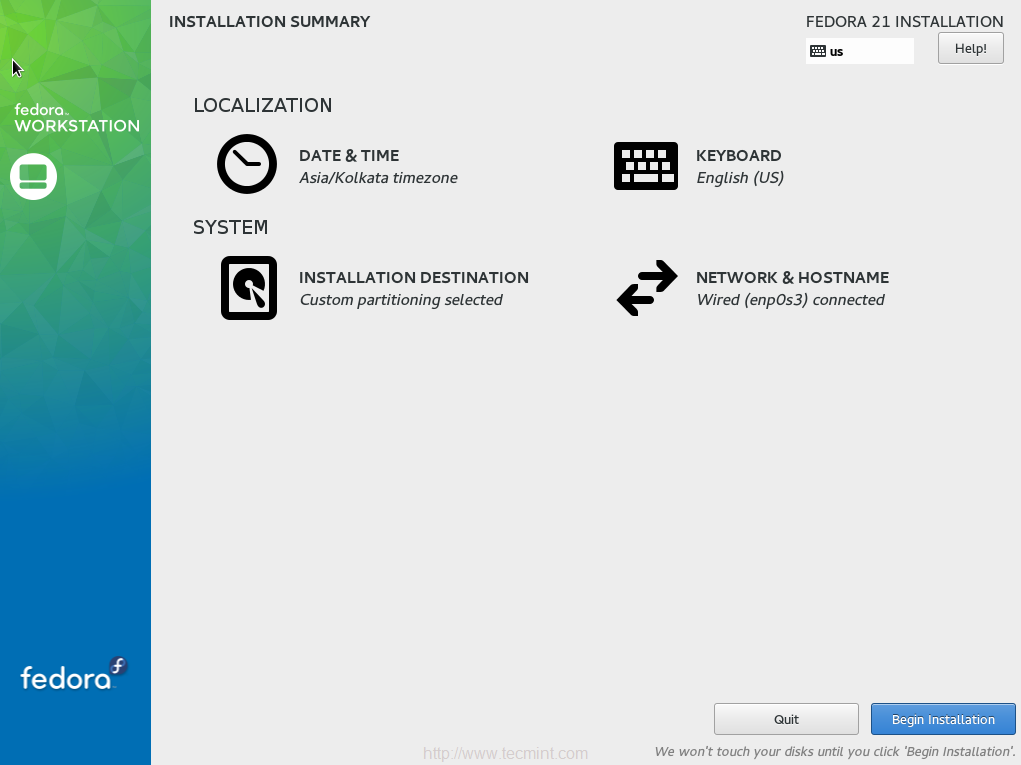This screenshot has width=1021, height=765.
Task: Click the 'SYSTEM' section heading
Action: click(x=231, y=227)
